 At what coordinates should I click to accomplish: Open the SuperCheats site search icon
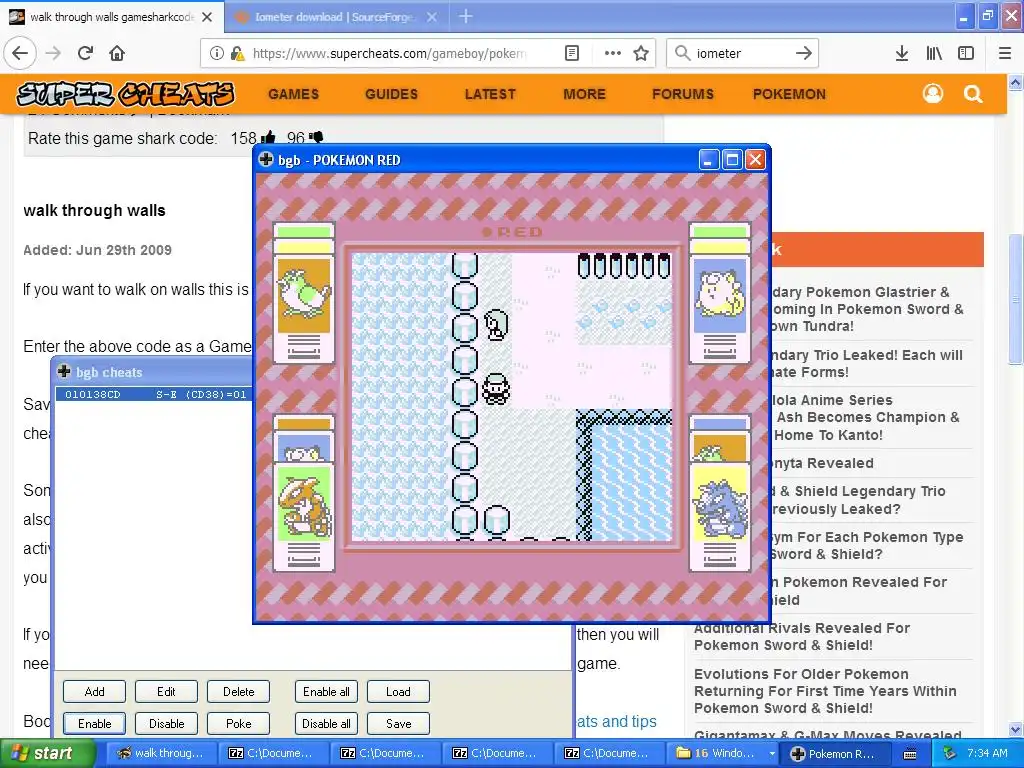point(973,94)
